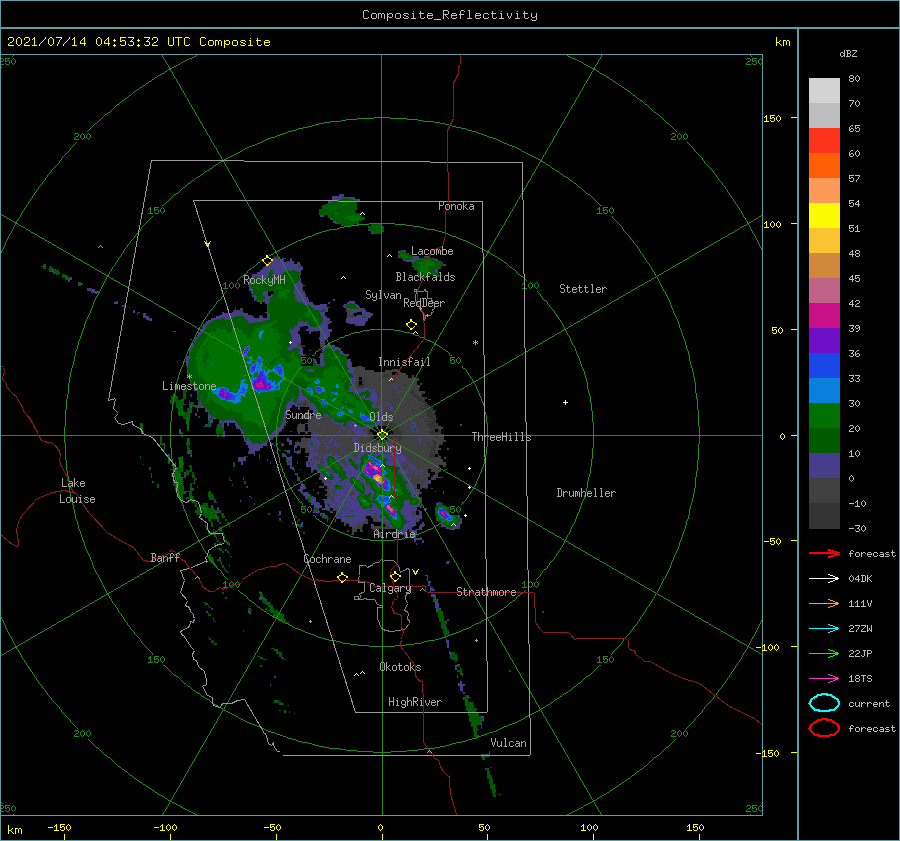Click the white plus marker near Drumheller

(x=565, y=402)
